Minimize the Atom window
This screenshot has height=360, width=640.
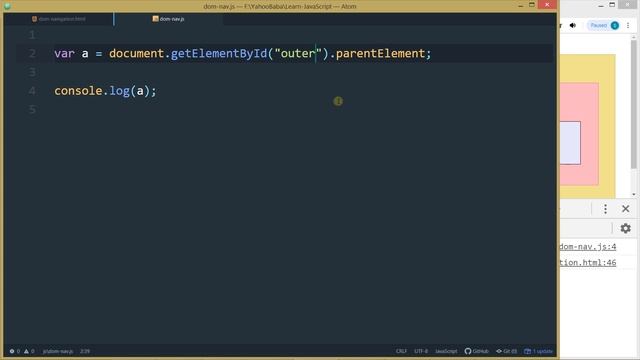tap(520, 5)
